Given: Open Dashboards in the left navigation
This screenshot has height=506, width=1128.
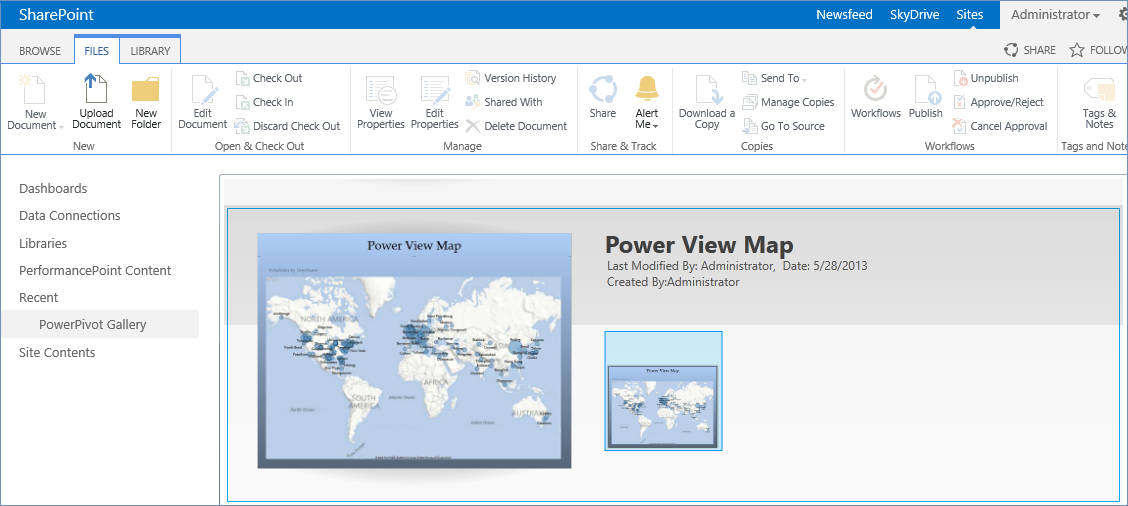Looking at the screenshot, I should coord(53,189).
